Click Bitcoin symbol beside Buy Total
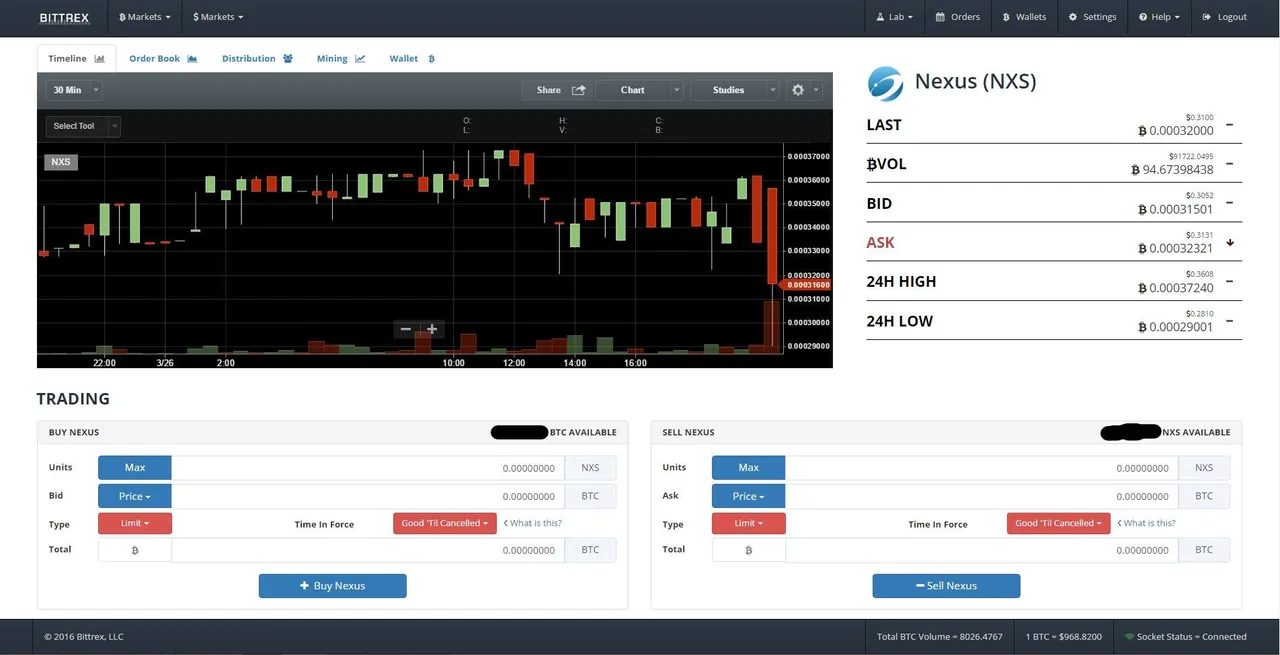1280x655 pixels. coord(135,550)
